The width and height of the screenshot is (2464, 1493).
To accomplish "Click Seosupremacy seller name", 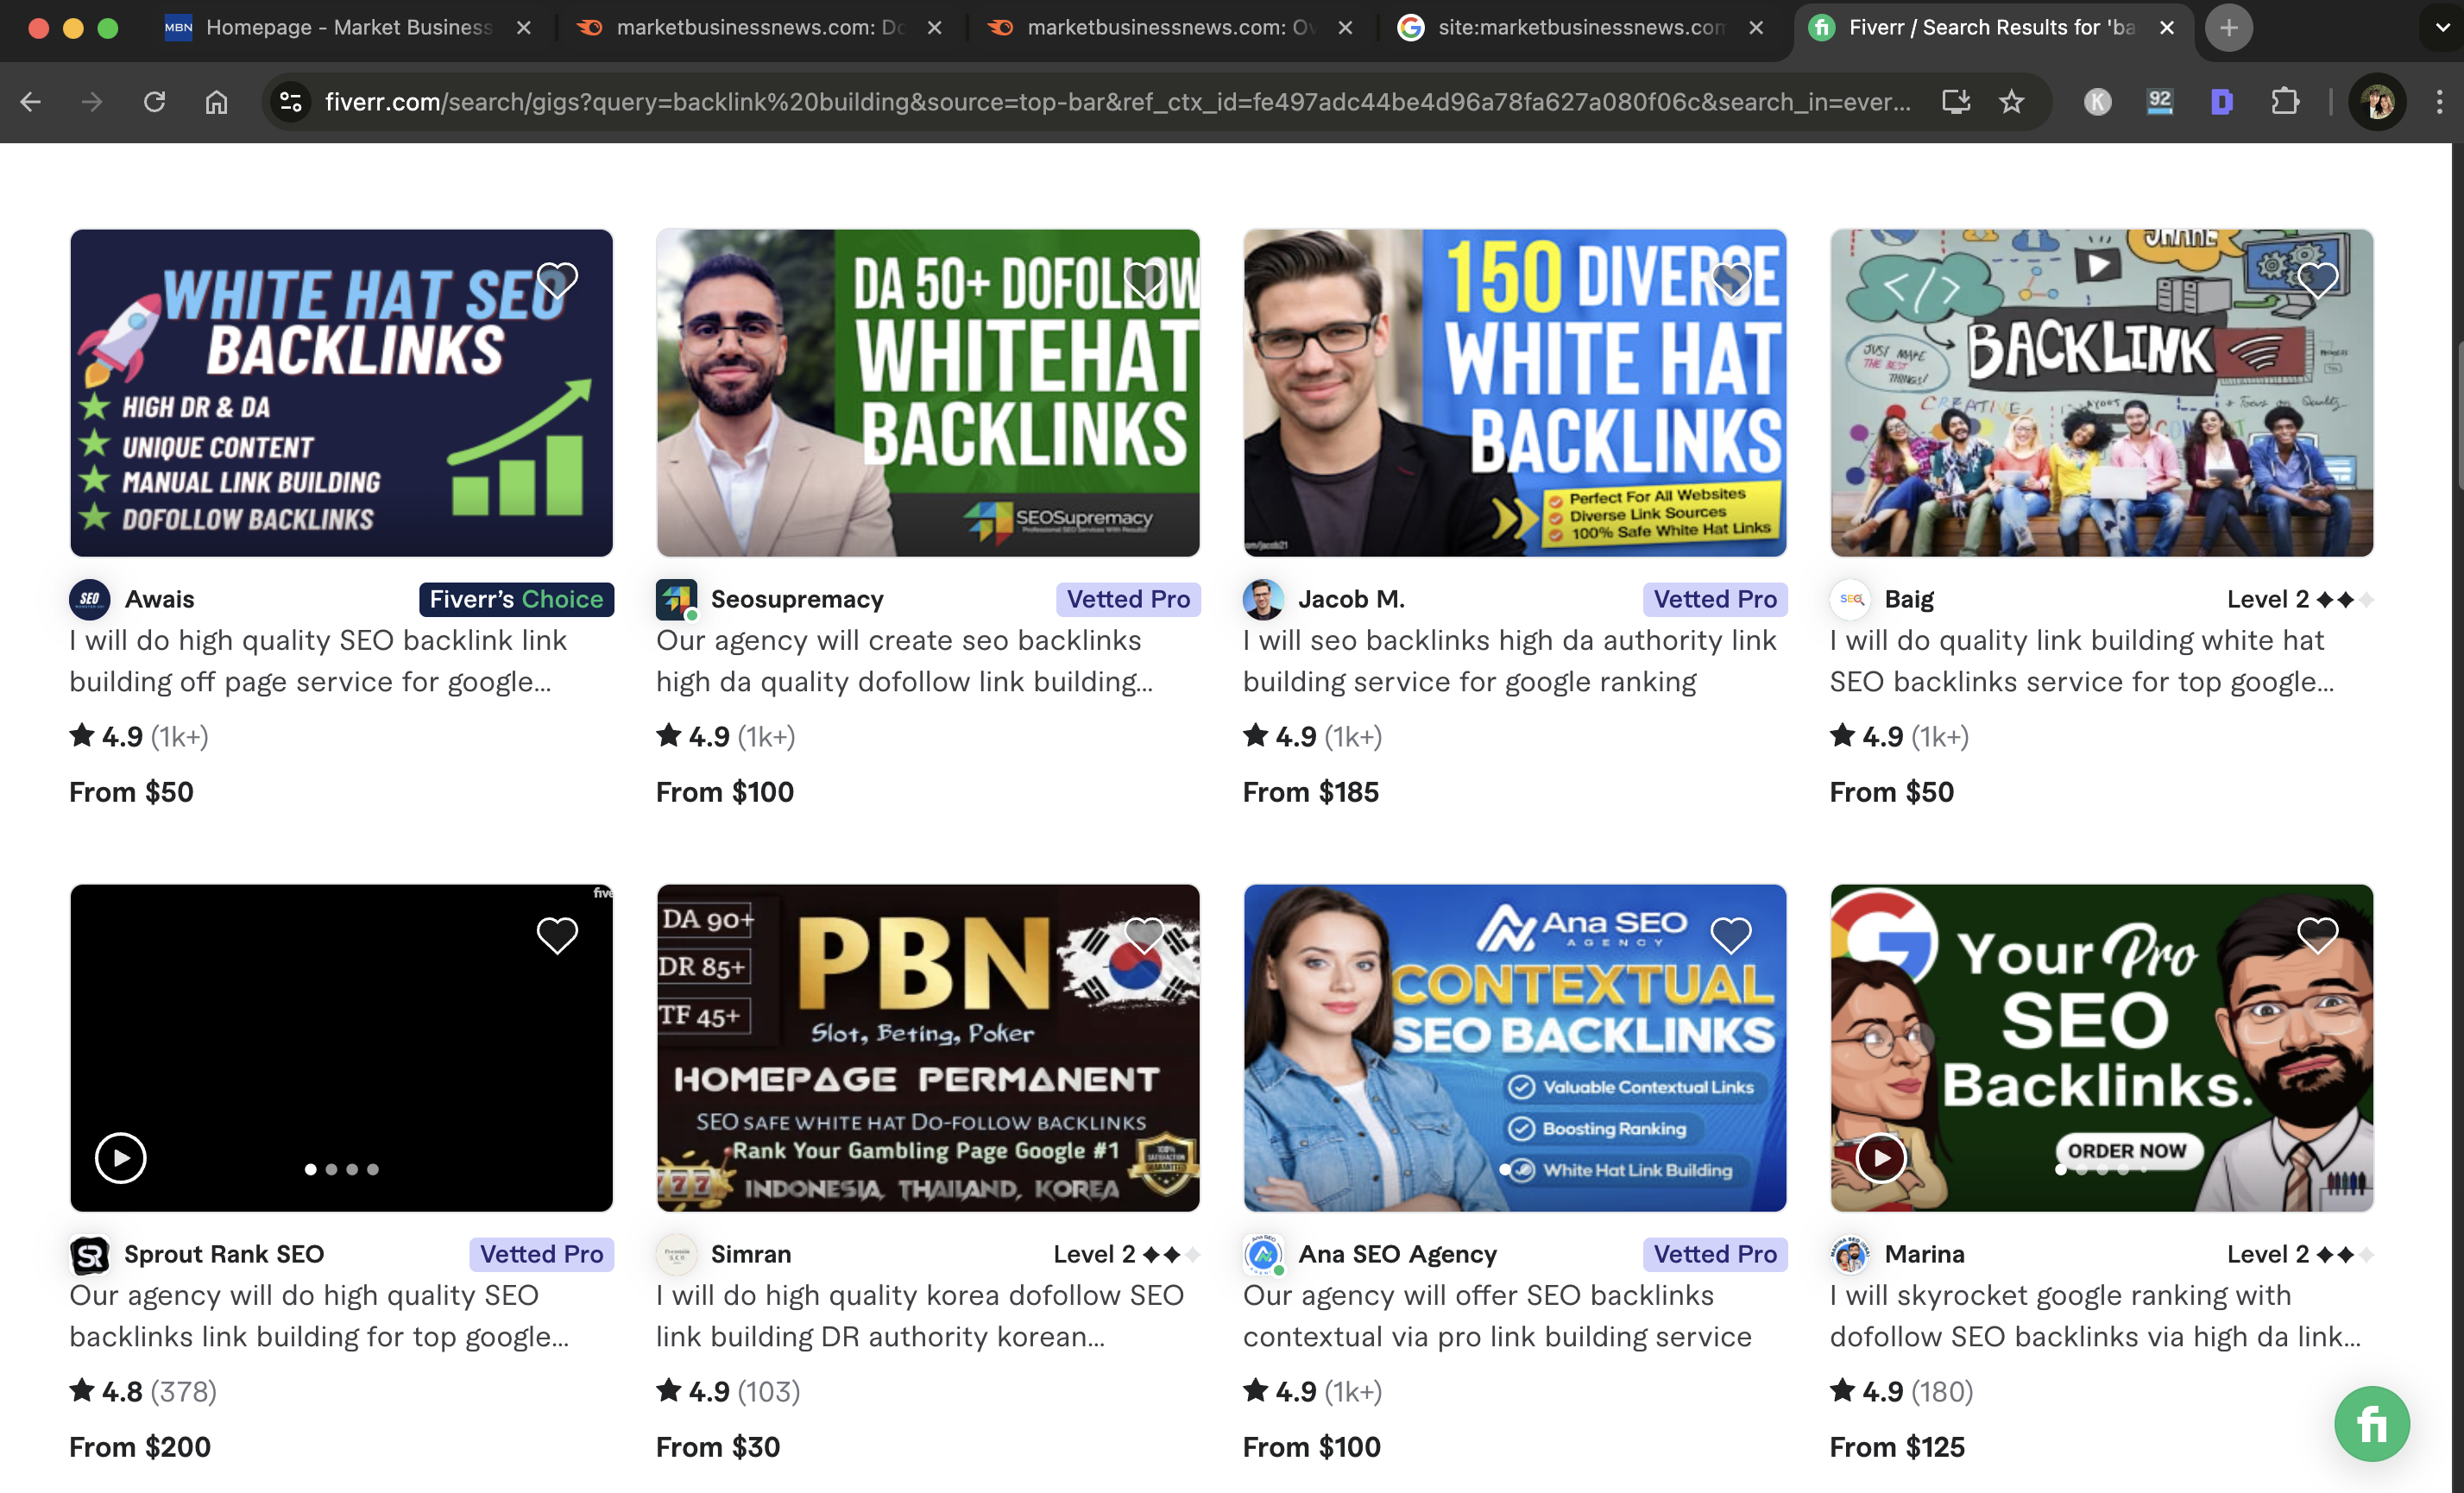I will pos(797,599).
